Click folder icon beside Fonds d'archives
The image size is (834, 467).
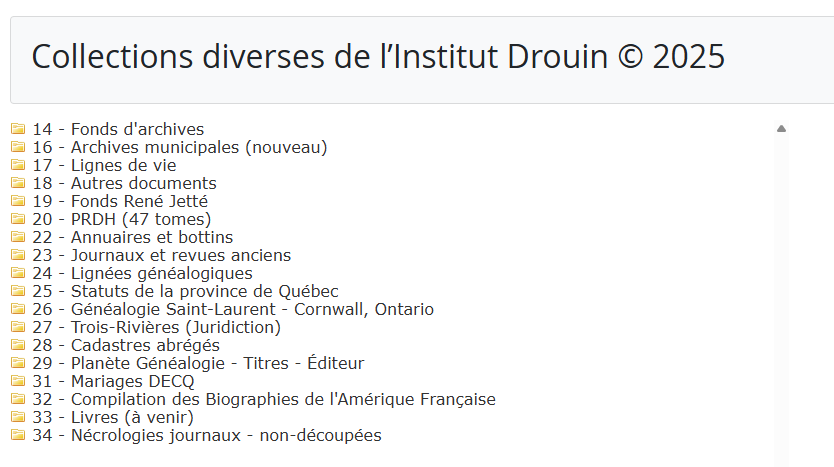18,129
